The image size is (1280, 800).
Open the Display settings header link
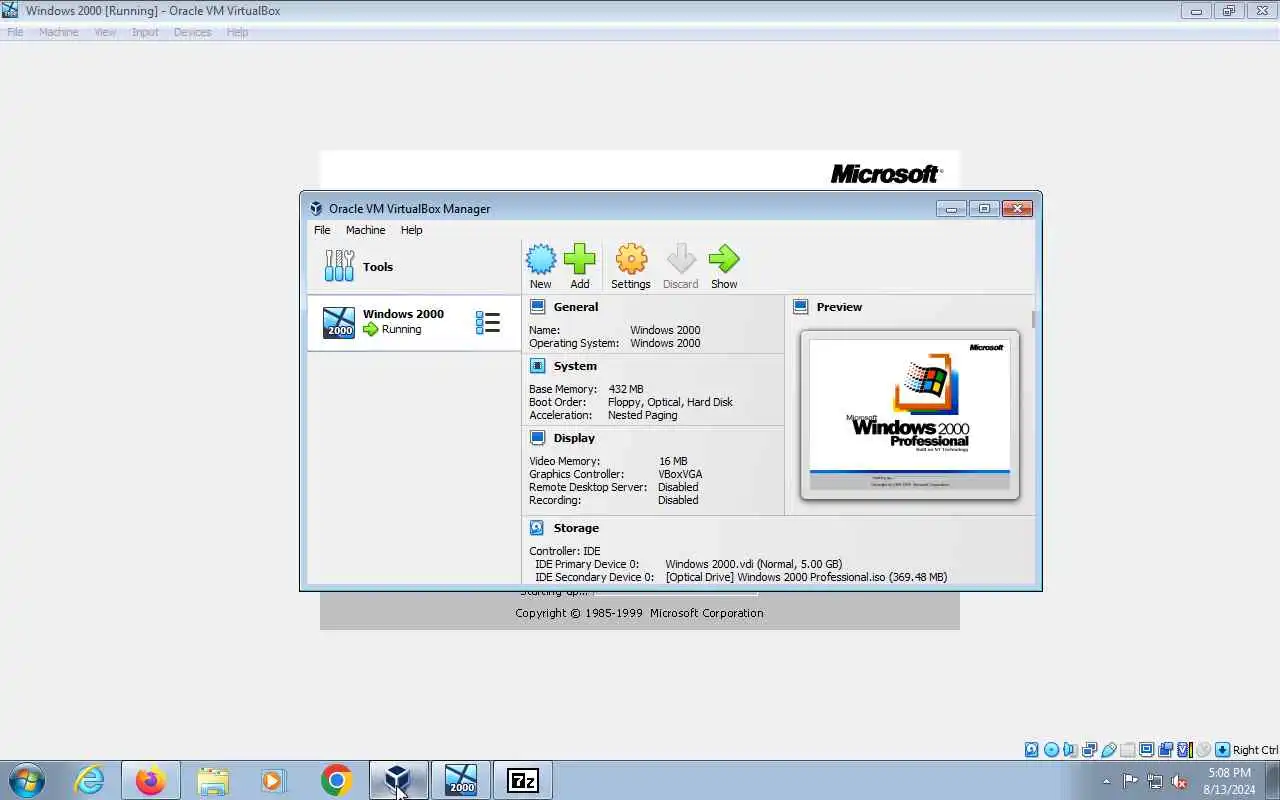pyautogui.click(x=574, y=438)
